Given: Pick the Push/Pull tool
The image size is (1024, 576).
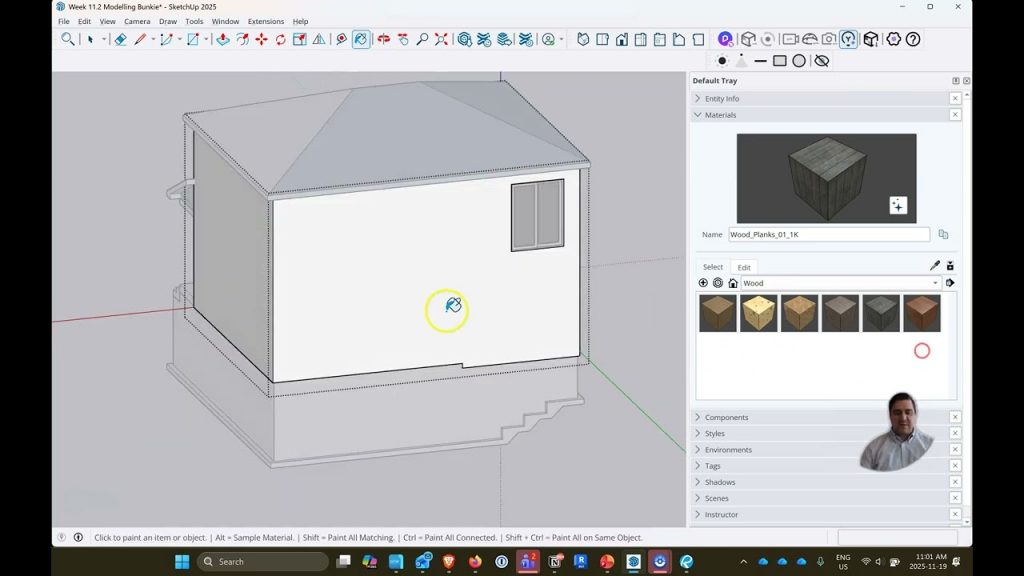Looking at the screenshot, I should [x=222, y=39].
